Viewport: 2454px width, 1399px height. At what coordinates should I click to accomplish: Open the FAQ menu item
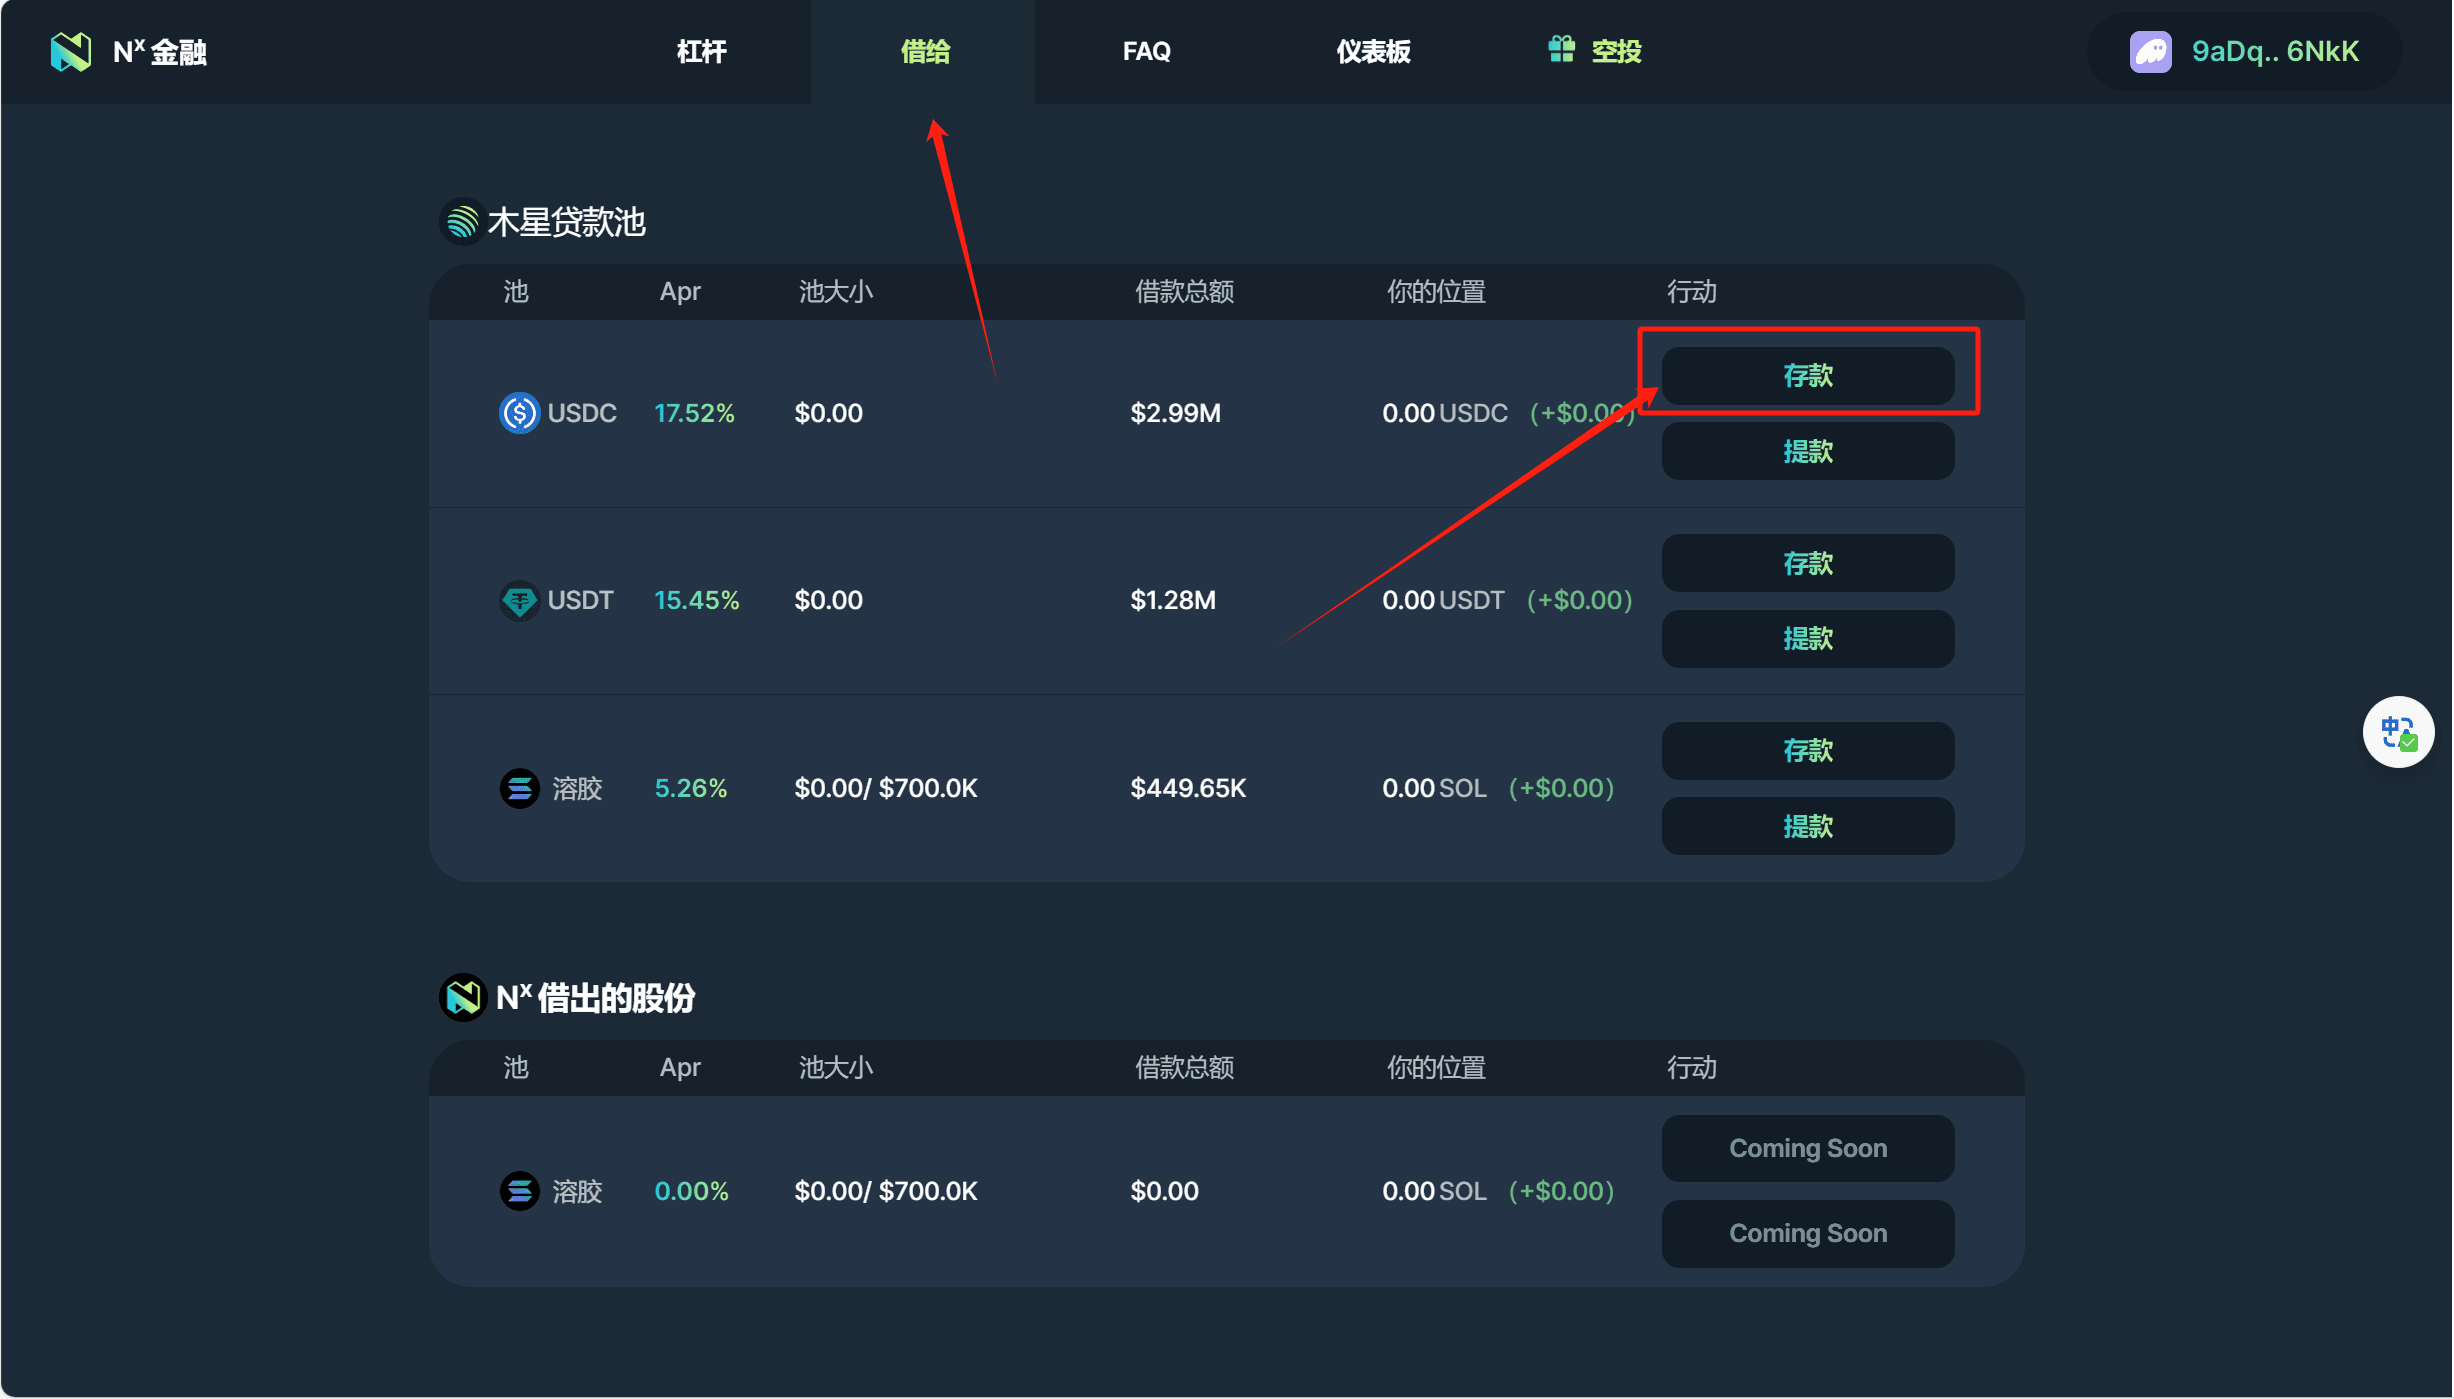1146,51
